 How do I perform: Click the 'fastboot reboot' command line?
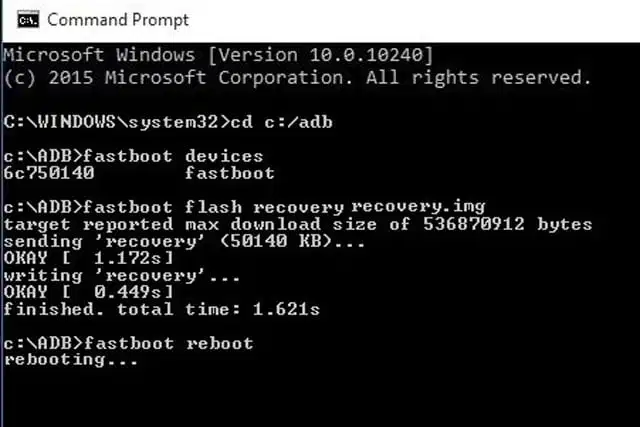169,343
